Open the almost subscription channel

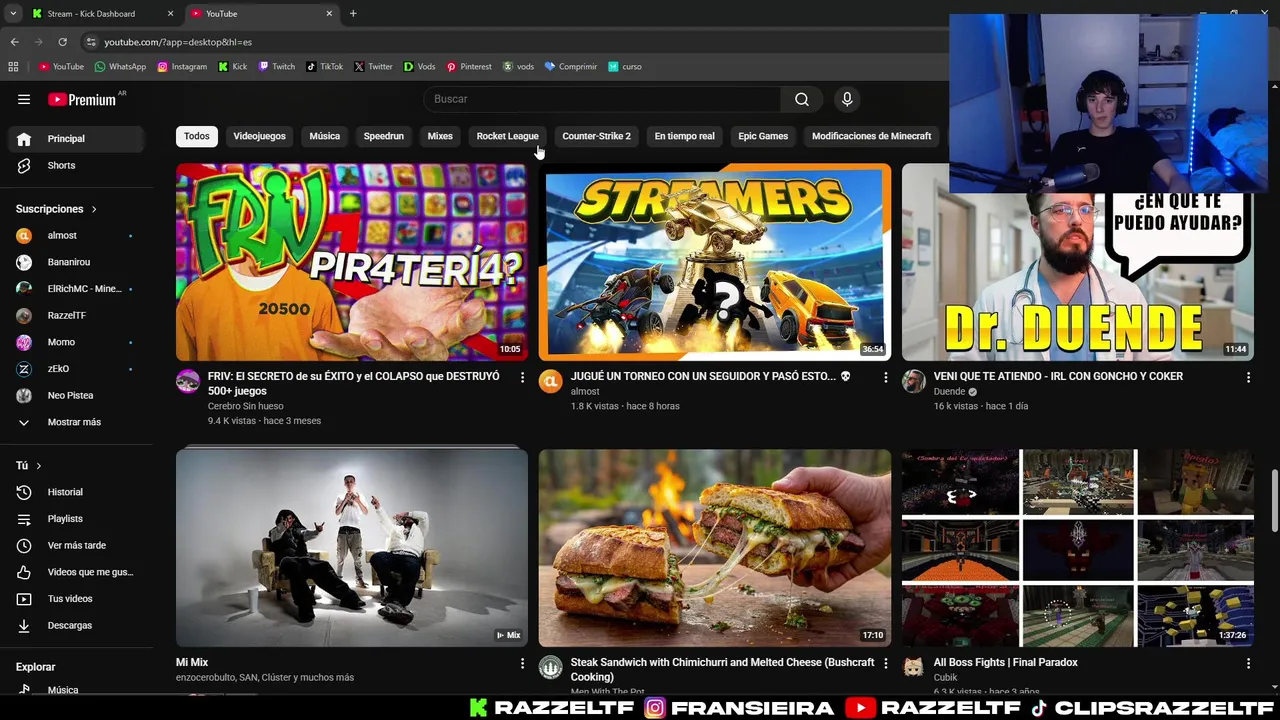(76, 235)
